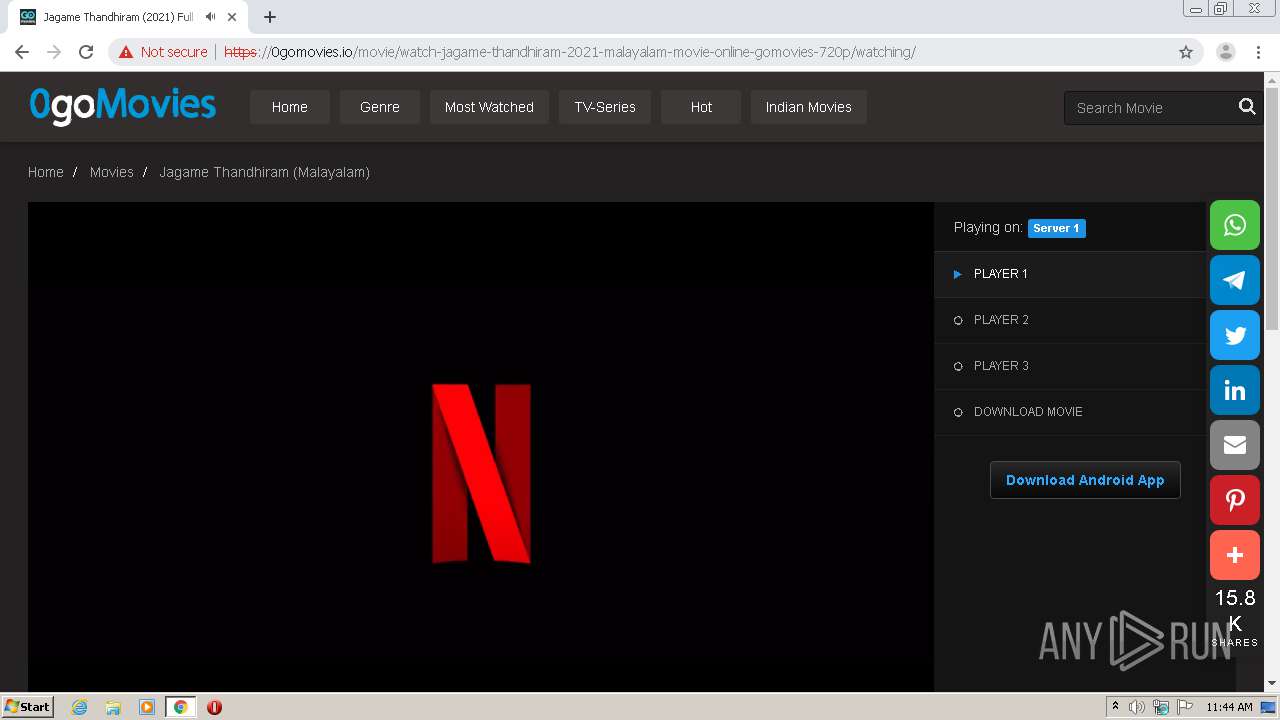This screenshot has width=1280, height=720.
Task: Open Opera icon in taskbar
Action: (x=214, y=707)
